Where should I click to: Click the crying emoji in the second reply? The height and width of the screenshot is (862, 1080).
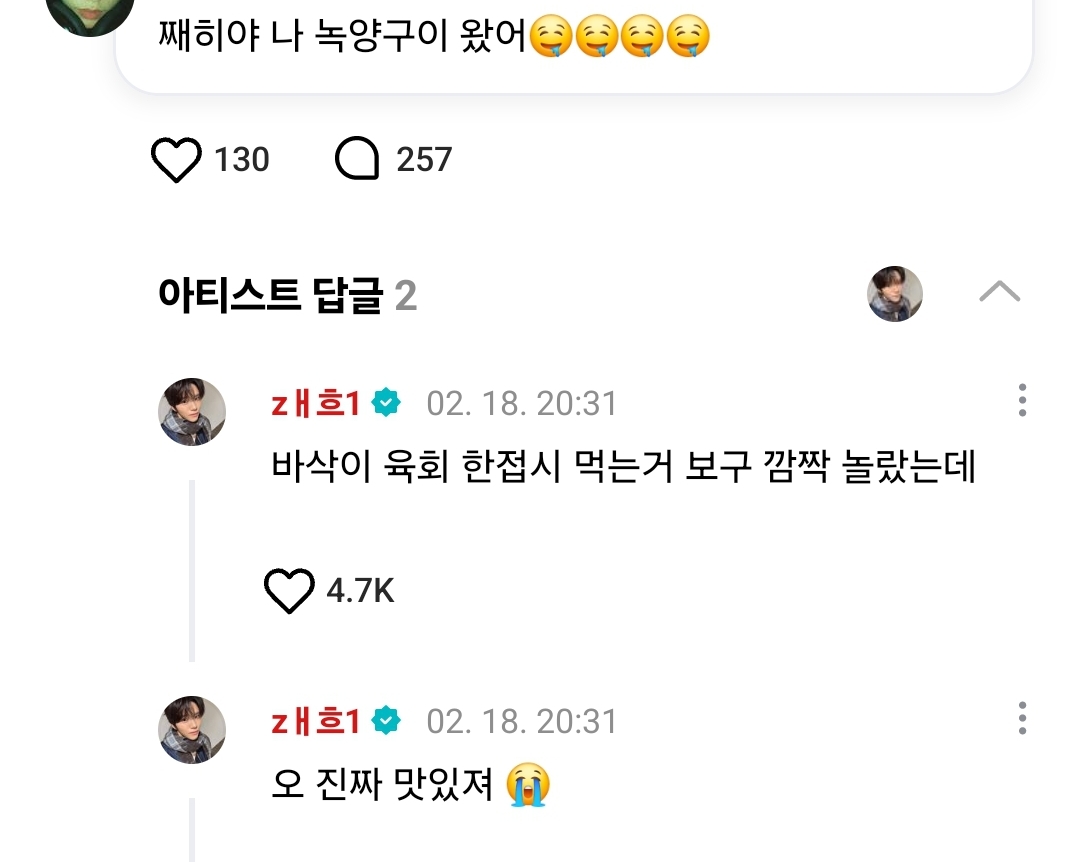(x=528, y=785)
